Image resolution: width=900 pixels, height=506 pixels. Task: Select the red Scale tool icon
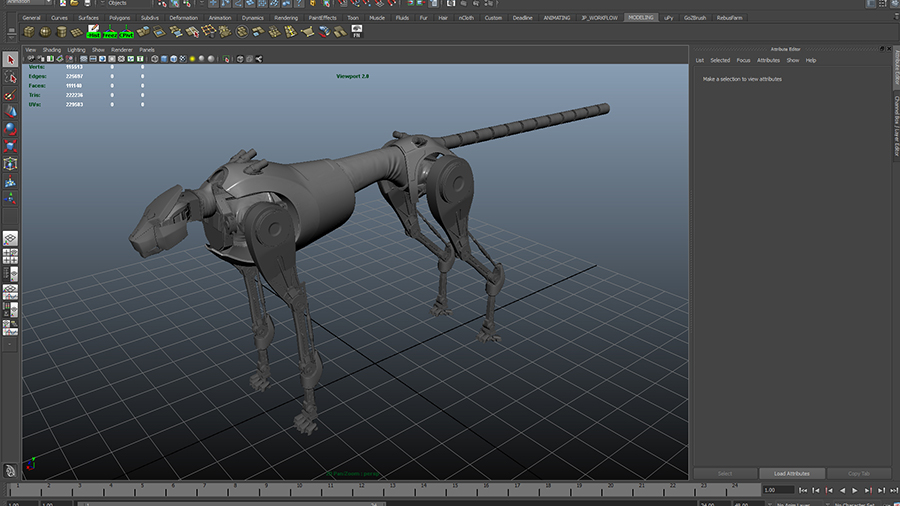(10, 145)
